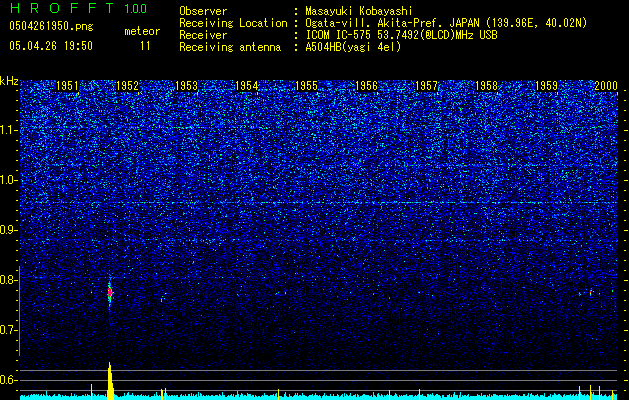Click the ICOM IC-575 receiver details
The width and height of the screenshot is (629, 400).
[x=401, y=35]
